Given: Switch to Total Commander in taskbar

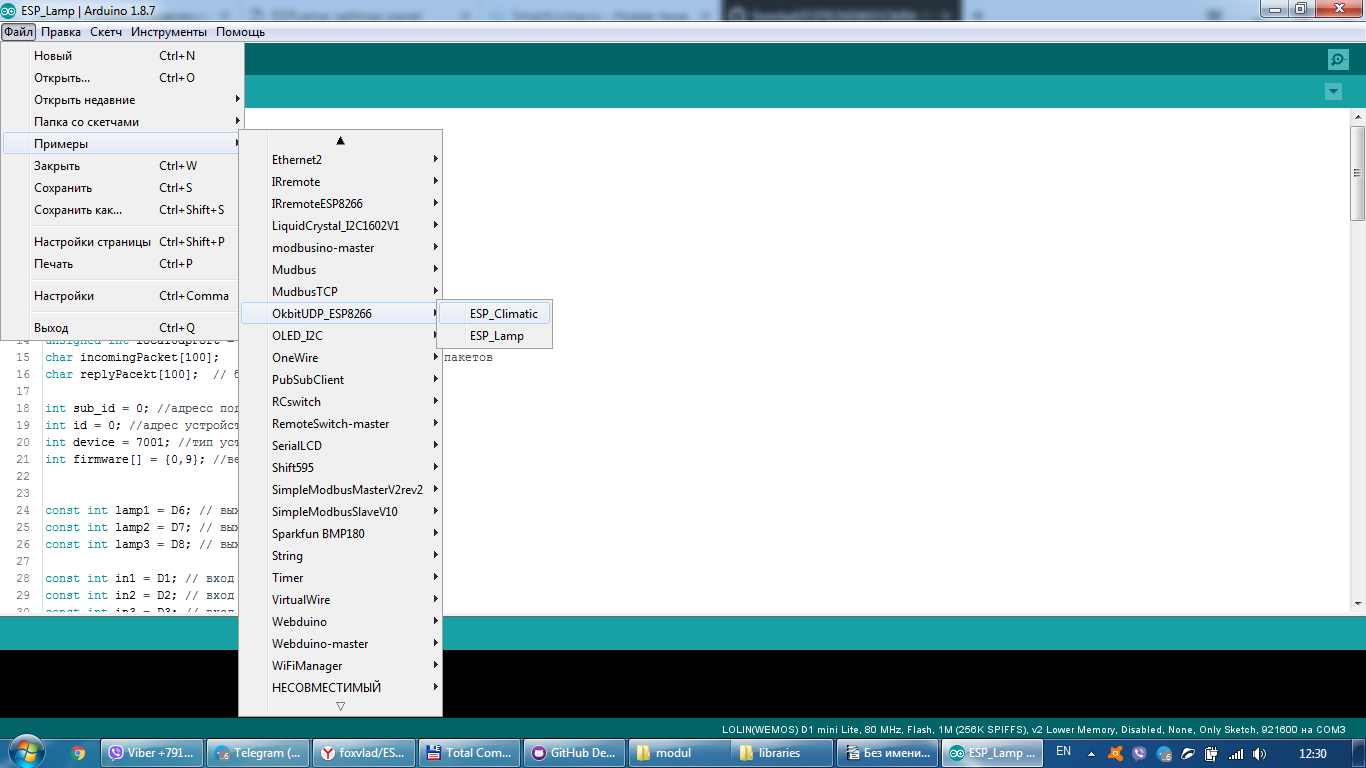Looking at the screenshot, I should (470, 753).
